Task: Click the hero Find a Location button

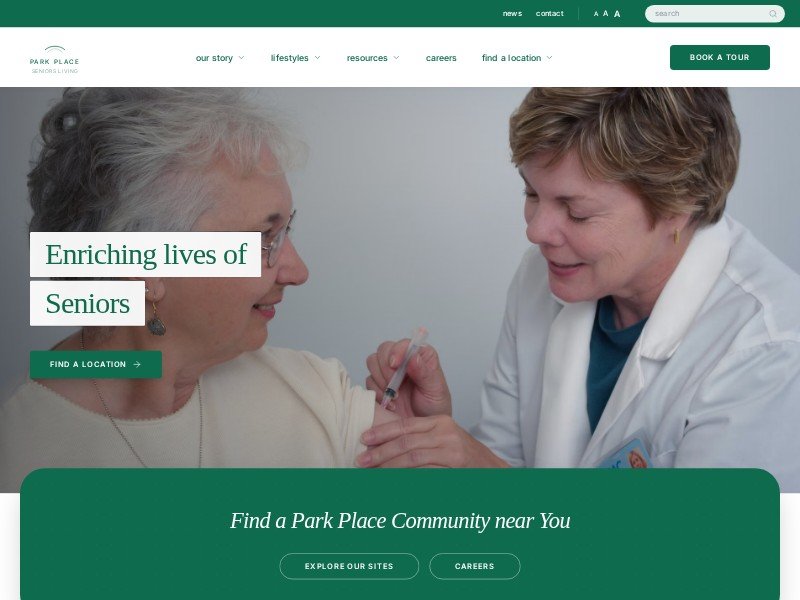Action: pyautogui.click(x=96, y=364)
